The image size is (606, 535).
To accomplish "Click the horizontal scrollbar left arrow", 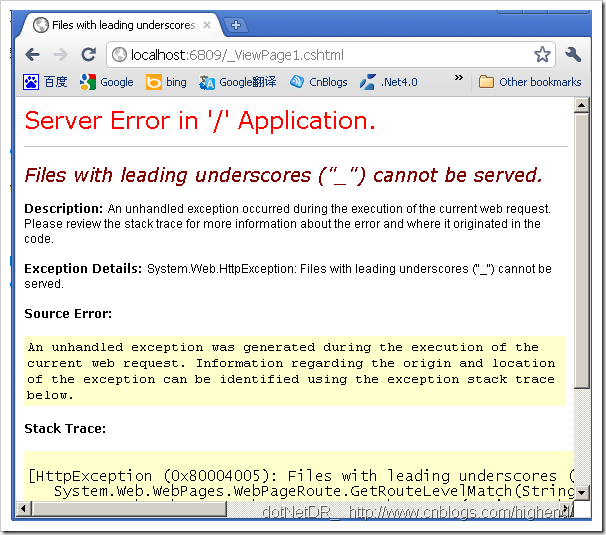I will coord(24,508).
